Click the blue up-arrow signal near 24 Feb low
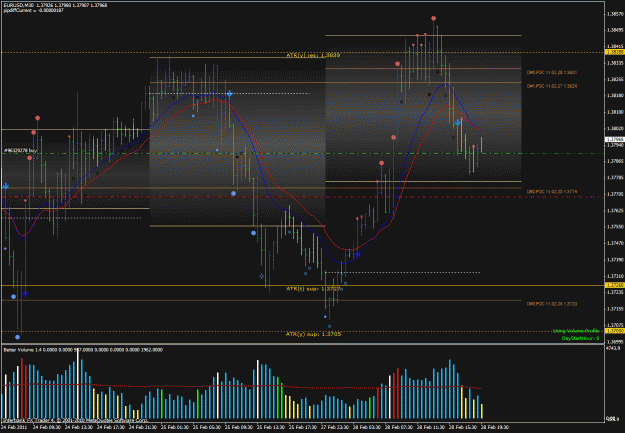625x433 pixels. click(26, 294)
